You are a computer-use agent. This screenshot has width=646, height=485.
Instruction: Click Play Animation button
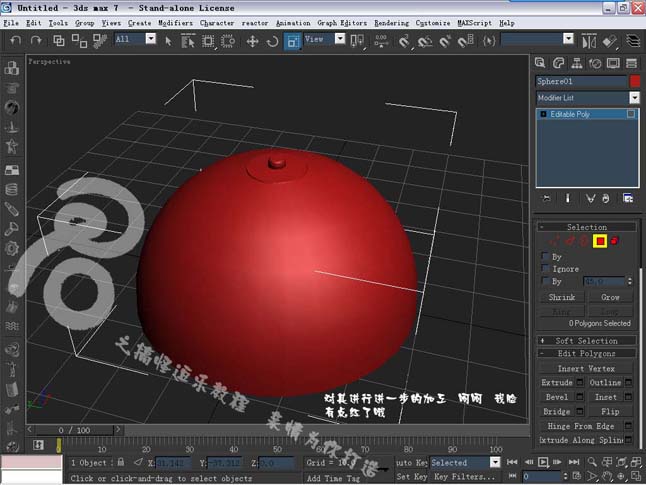(543, 462)
